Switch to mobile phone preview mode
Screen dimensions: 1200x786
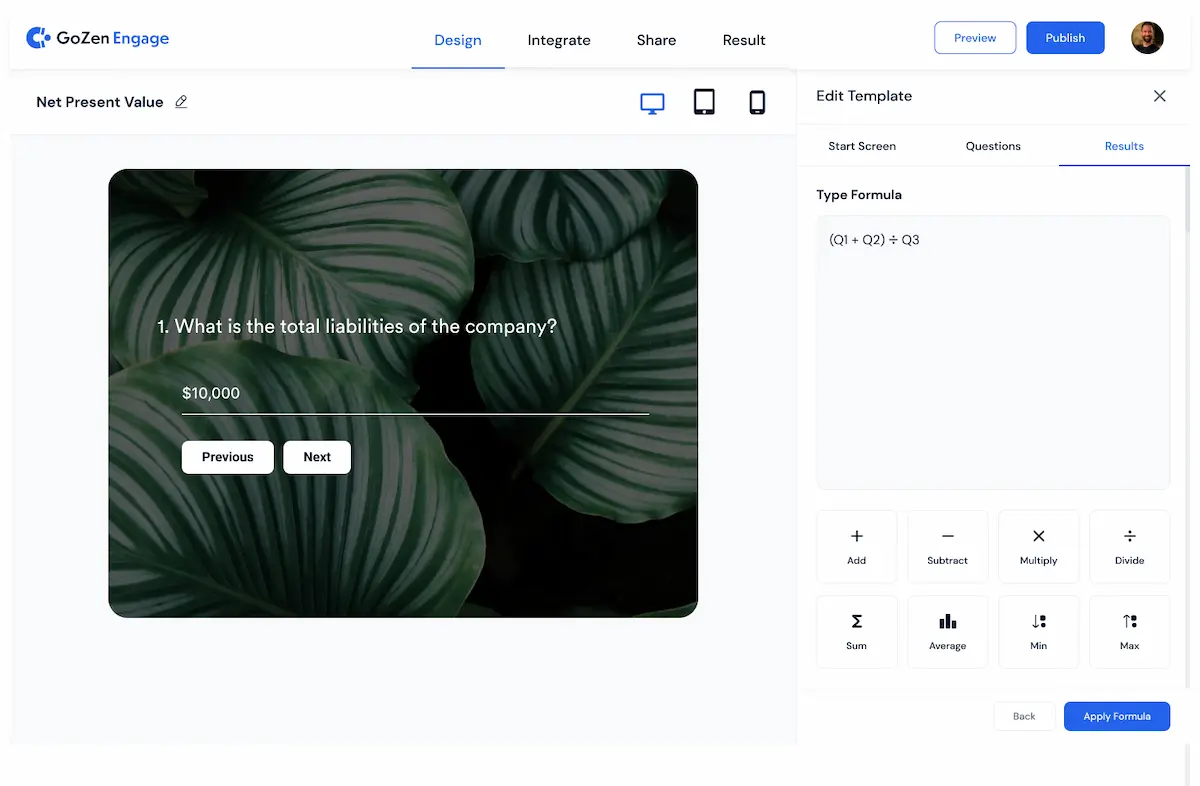tap(757, 102)
